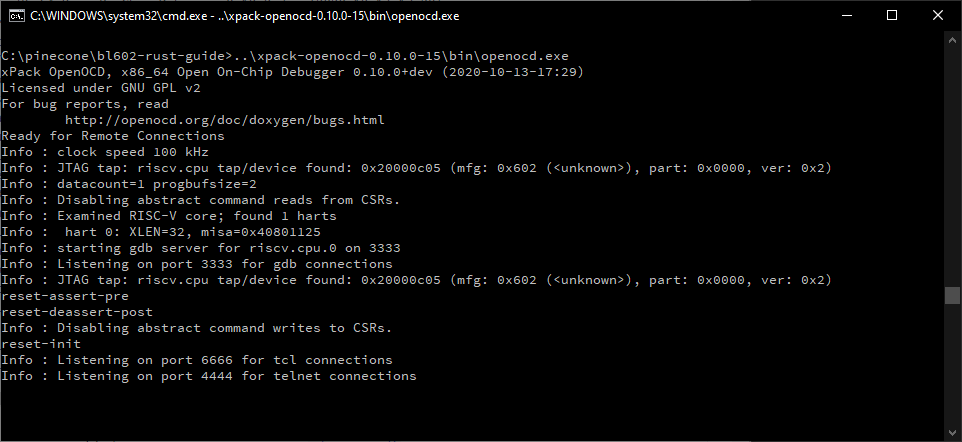The width and height of the screenshot is (962, 442).
Task: Click the openocd.exe command prompt line
Action: 300,56
